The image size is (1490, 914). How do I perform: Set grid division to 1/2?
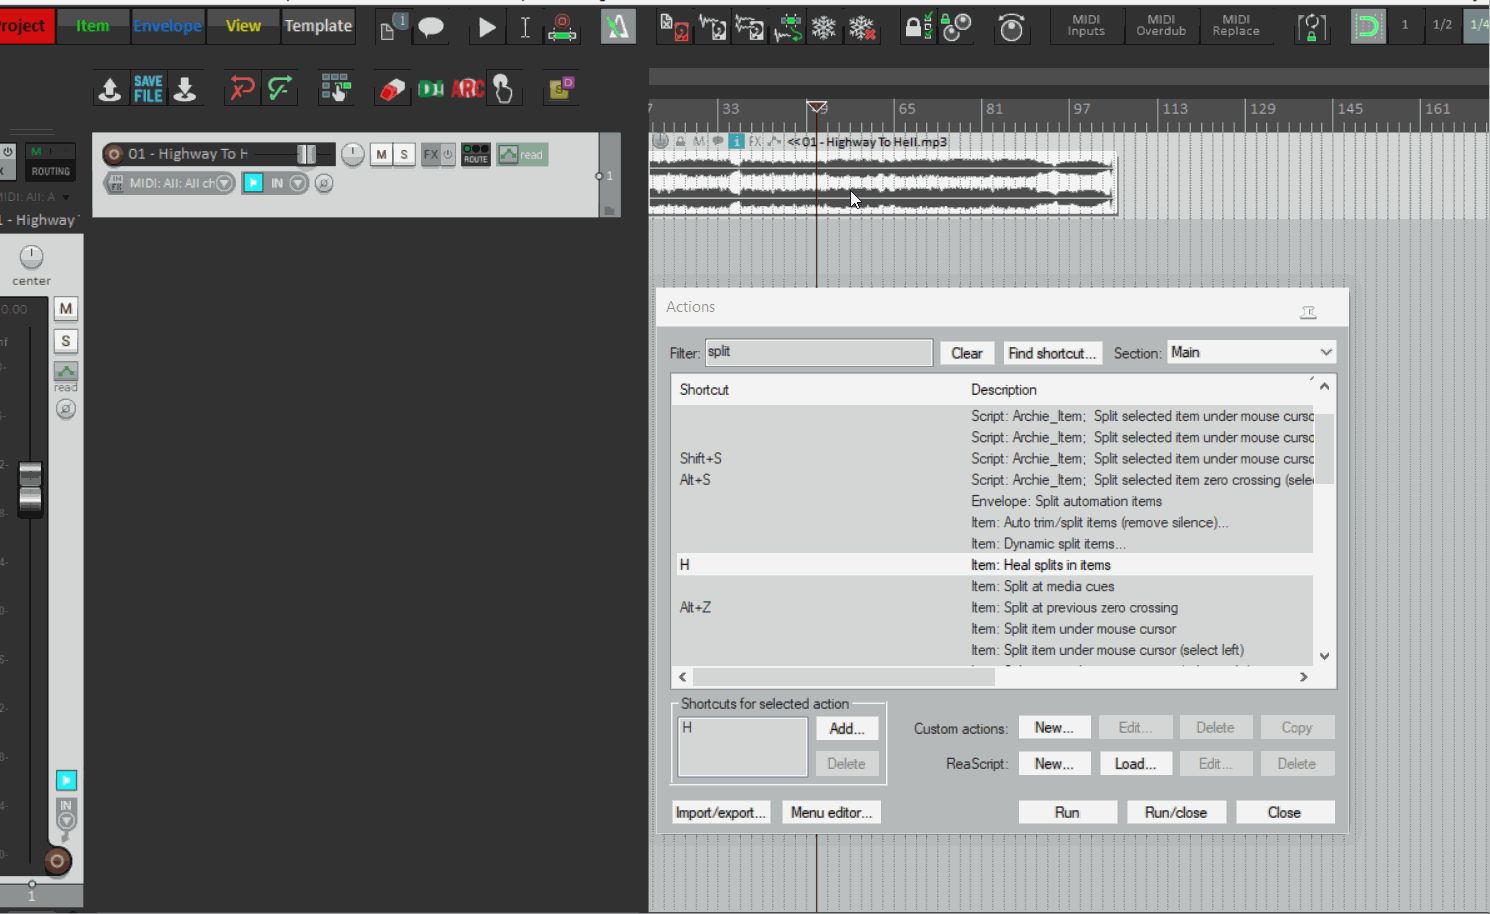coord(1442,25)
